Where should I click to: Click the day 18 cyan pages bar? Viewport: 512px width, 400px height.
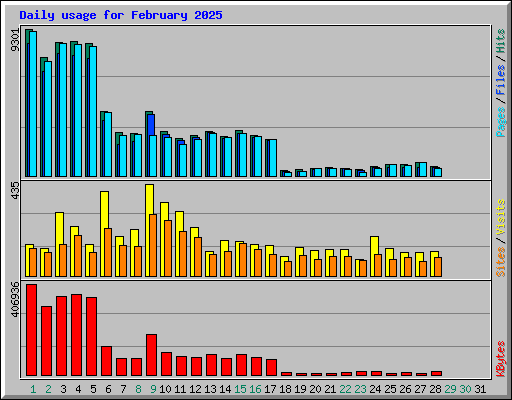[x=288, y=174]
